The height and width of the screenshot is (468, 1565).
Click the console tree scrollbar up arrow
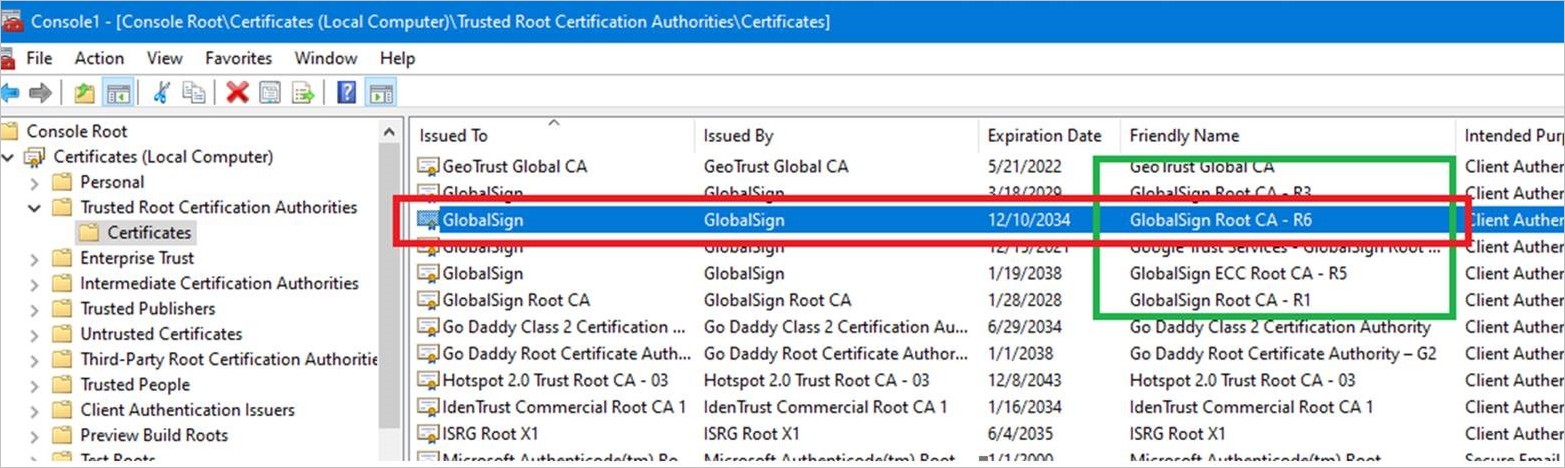click(x=390, y=131)
